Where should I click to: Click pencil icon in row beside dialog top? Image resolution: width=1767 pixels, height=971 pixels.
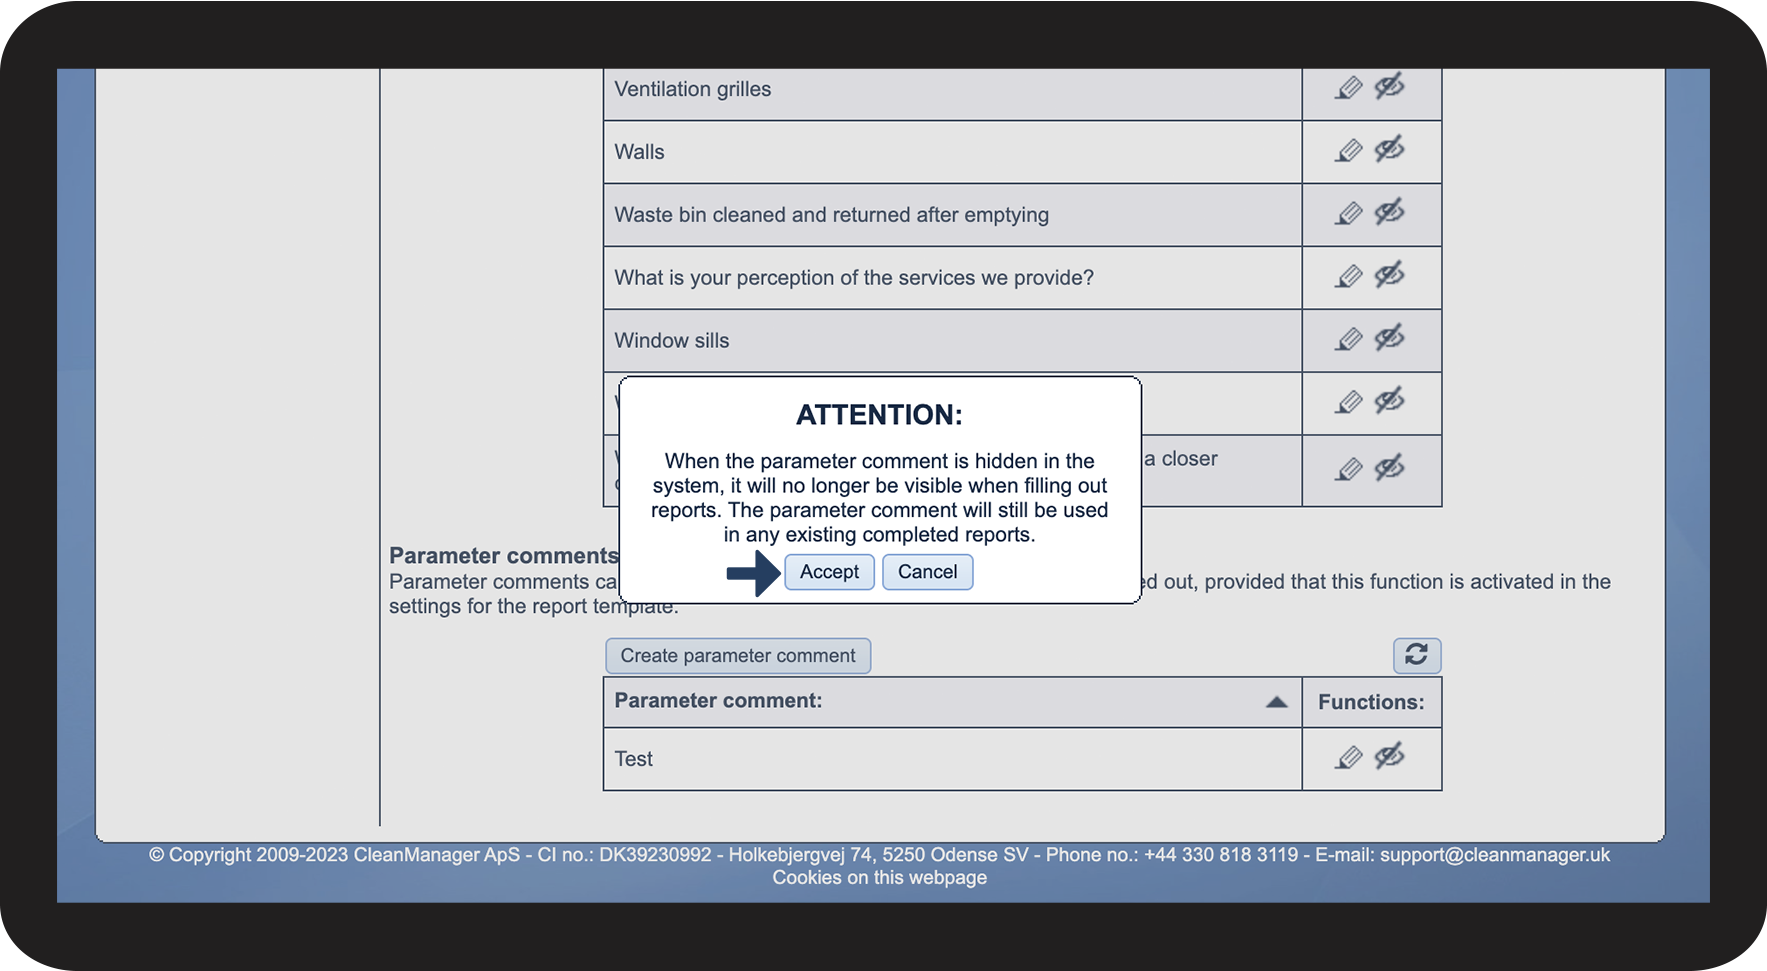click(x=1349, y=403)
